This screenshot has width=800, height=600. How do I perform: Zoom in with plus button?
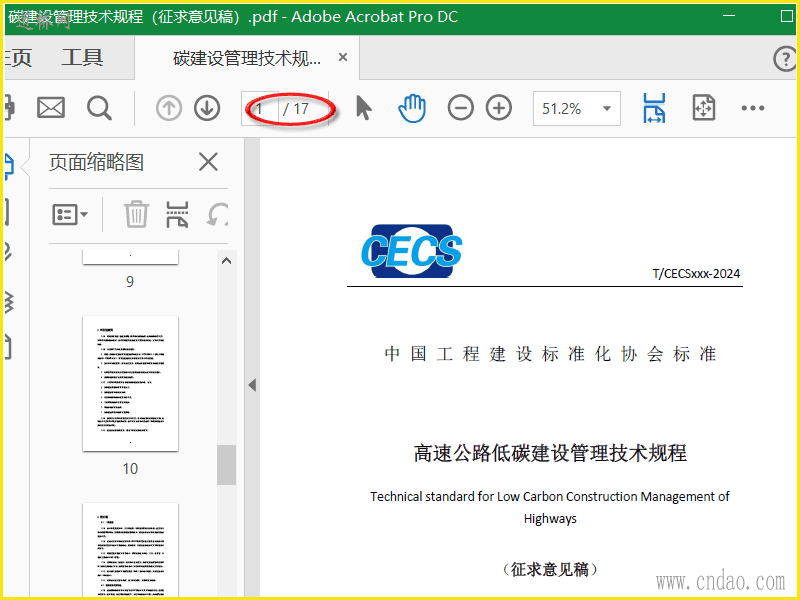tap(498, 108)
